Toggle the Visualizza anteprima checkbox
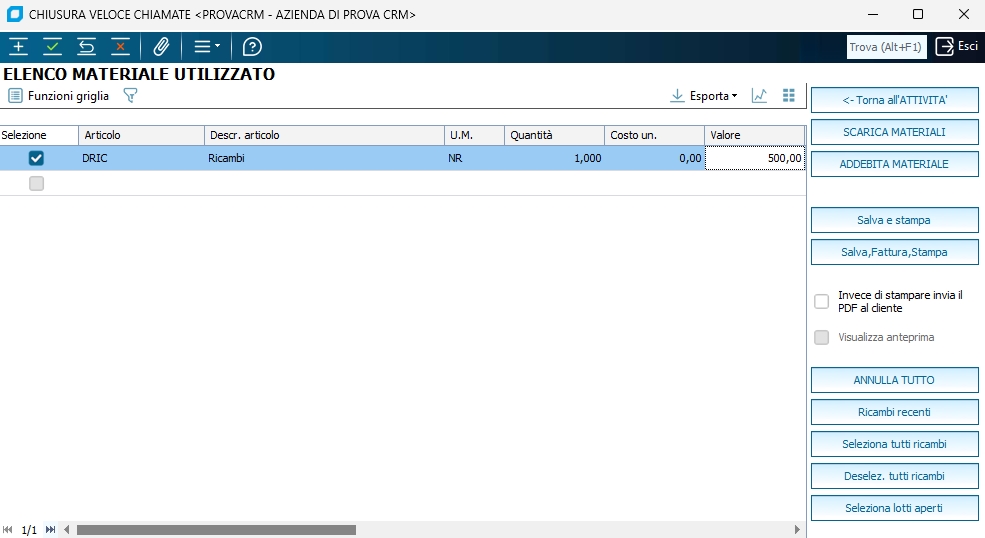The image size is (985, 538). pos(822,338)
